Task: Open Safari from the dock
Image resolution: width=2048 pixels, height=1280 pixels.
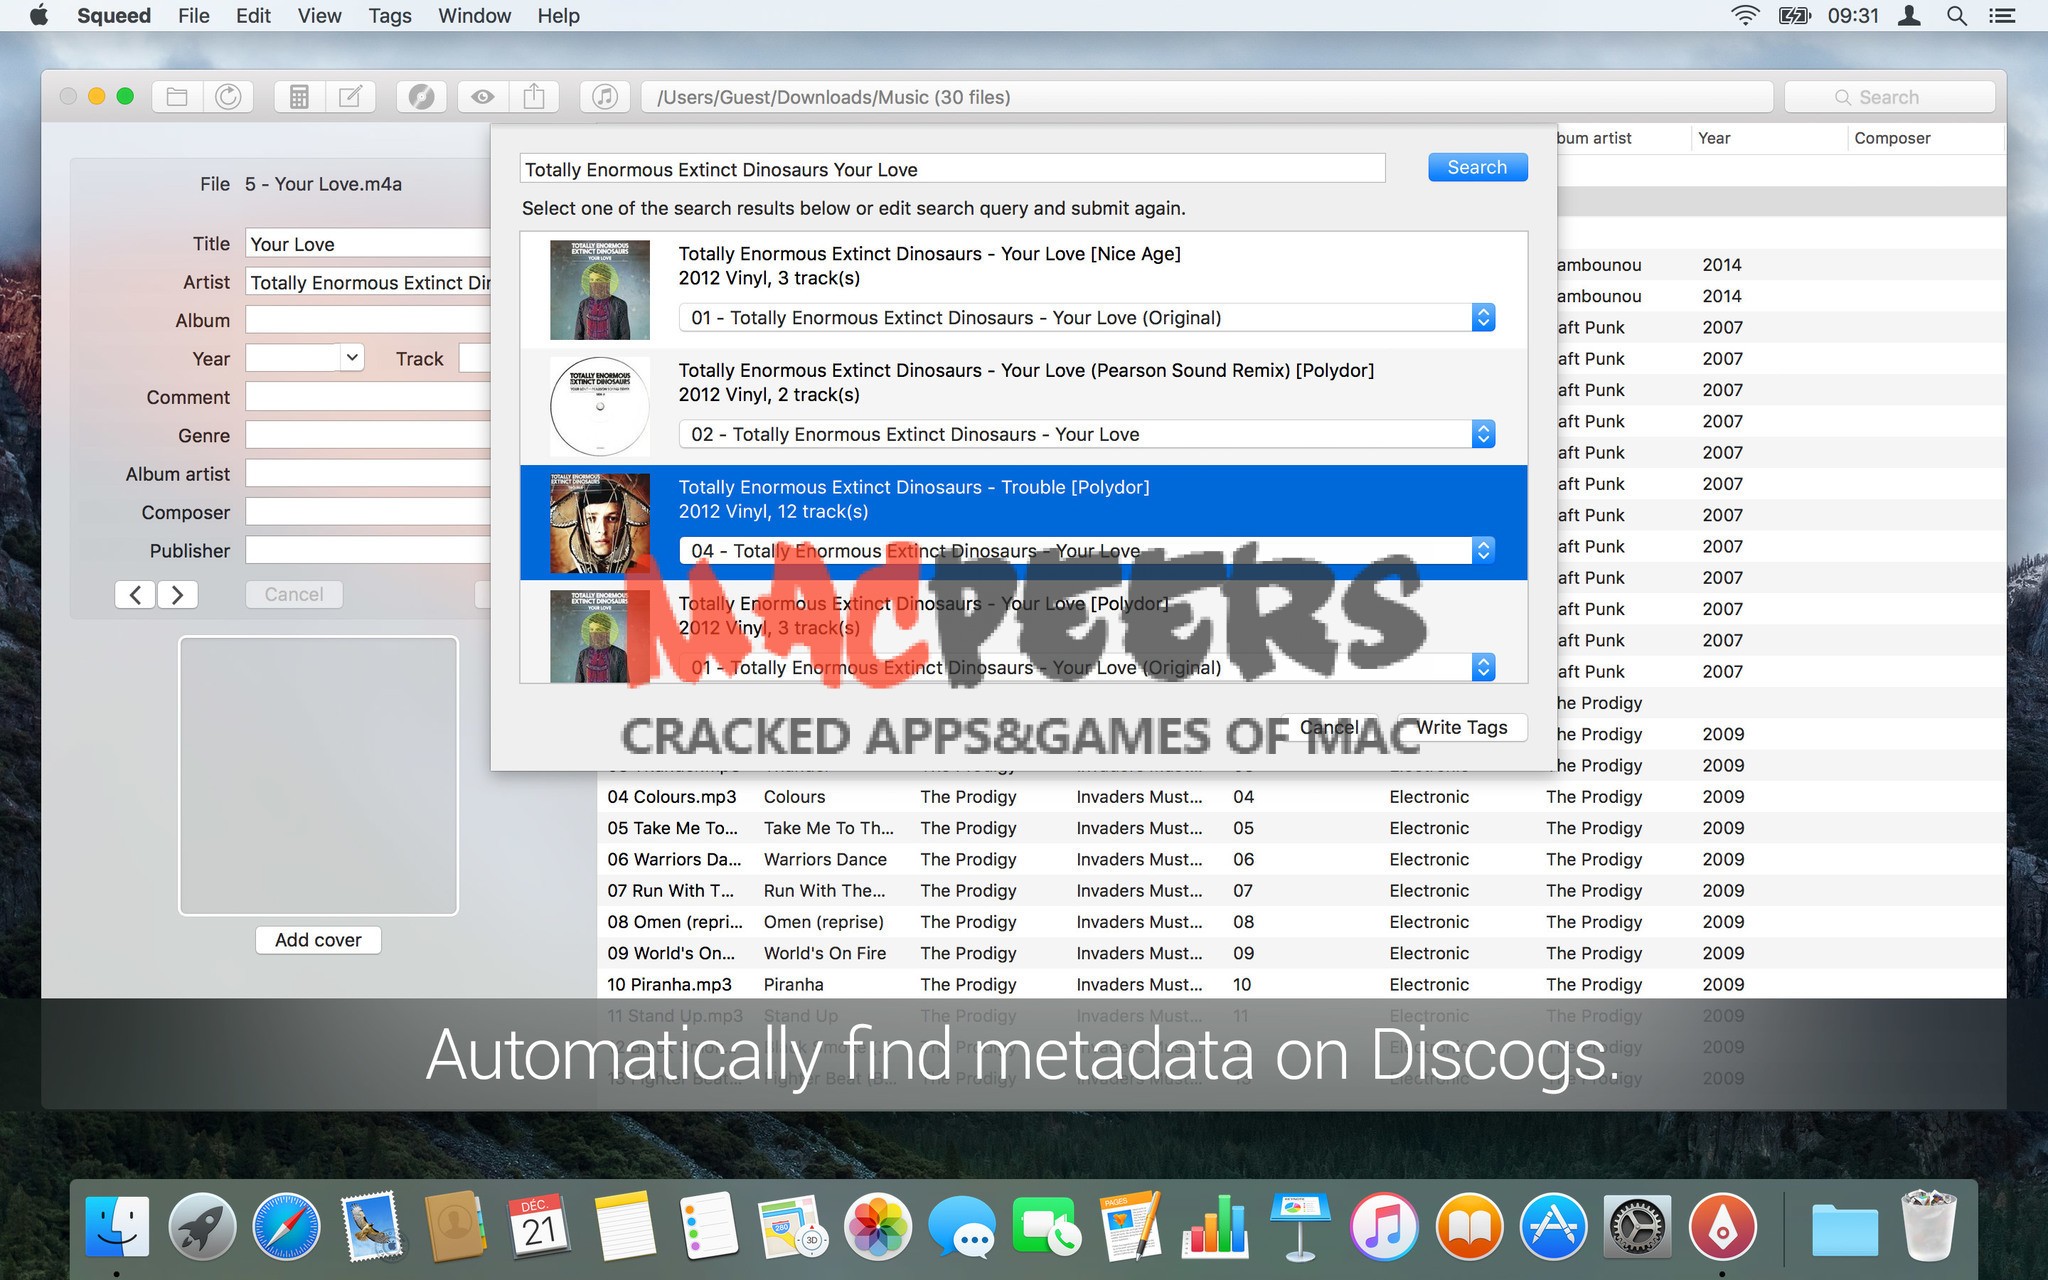Action: point(286,1227)
